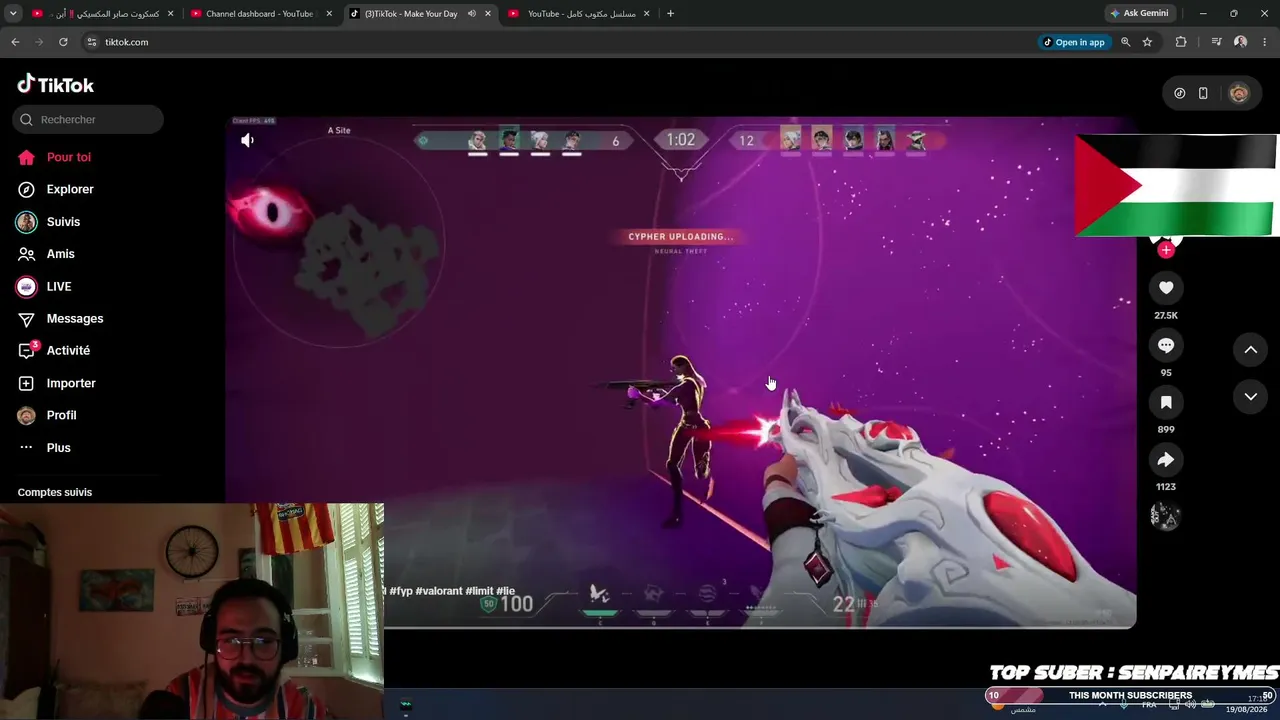Viewport: 1280px width, 720px height.
Task: Switch to the first browser tab
Action: (x=103, y=14)
